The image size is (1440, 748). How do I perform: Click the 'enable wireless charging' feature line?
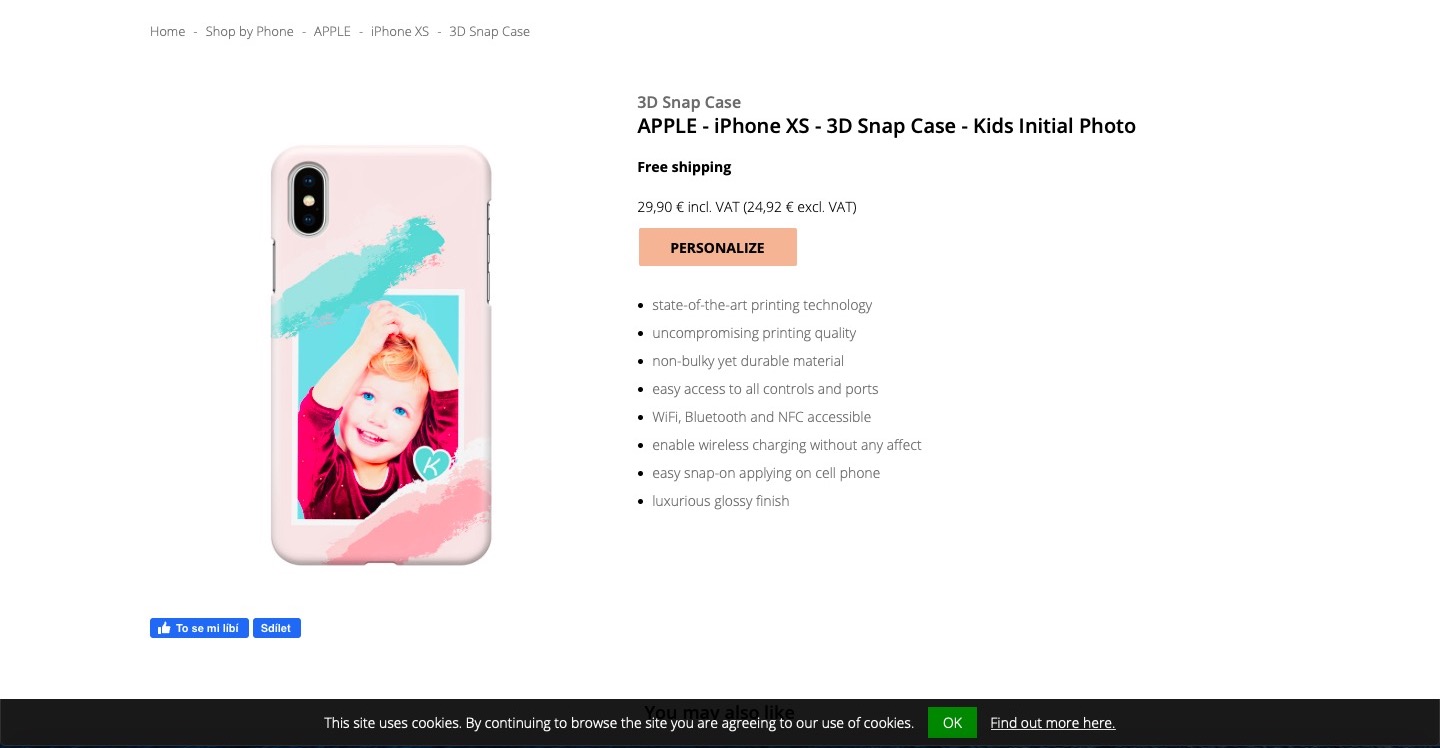click(x=786, y=445)
